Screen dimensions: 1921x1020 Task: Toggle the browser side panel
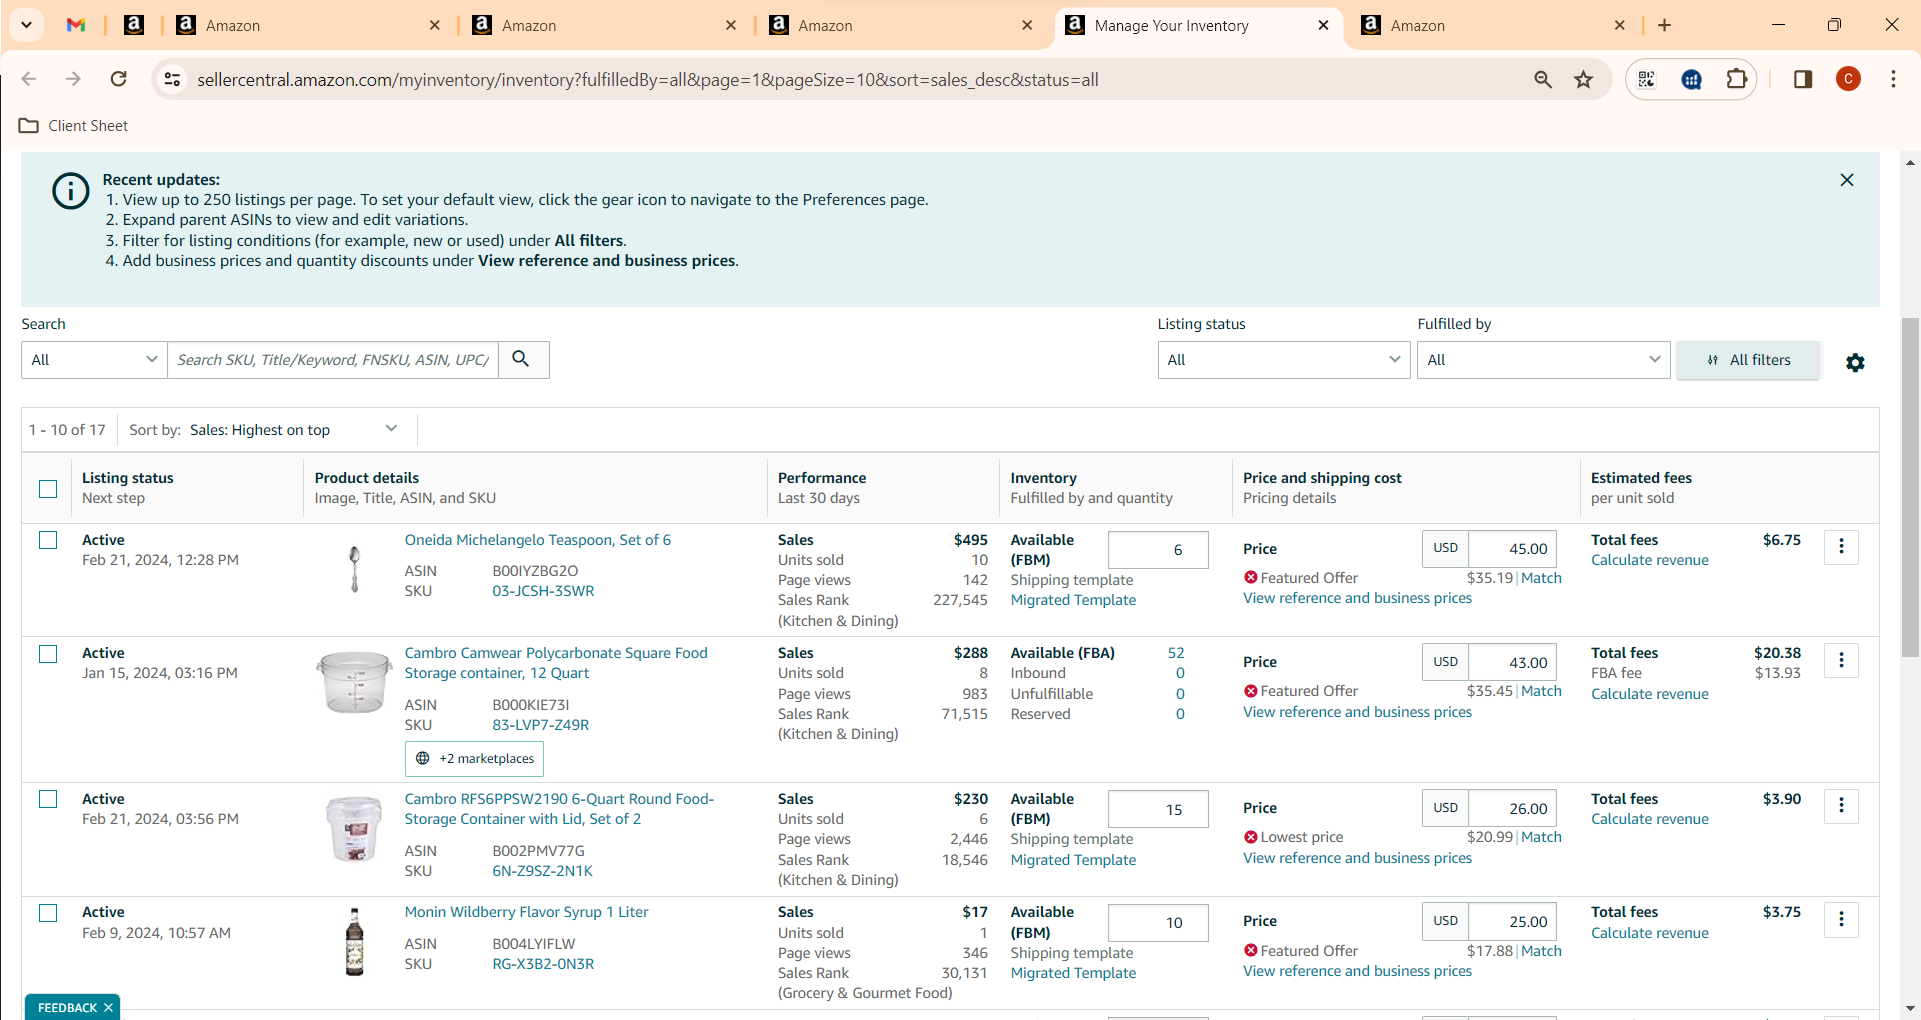[x=1803, y=79]
